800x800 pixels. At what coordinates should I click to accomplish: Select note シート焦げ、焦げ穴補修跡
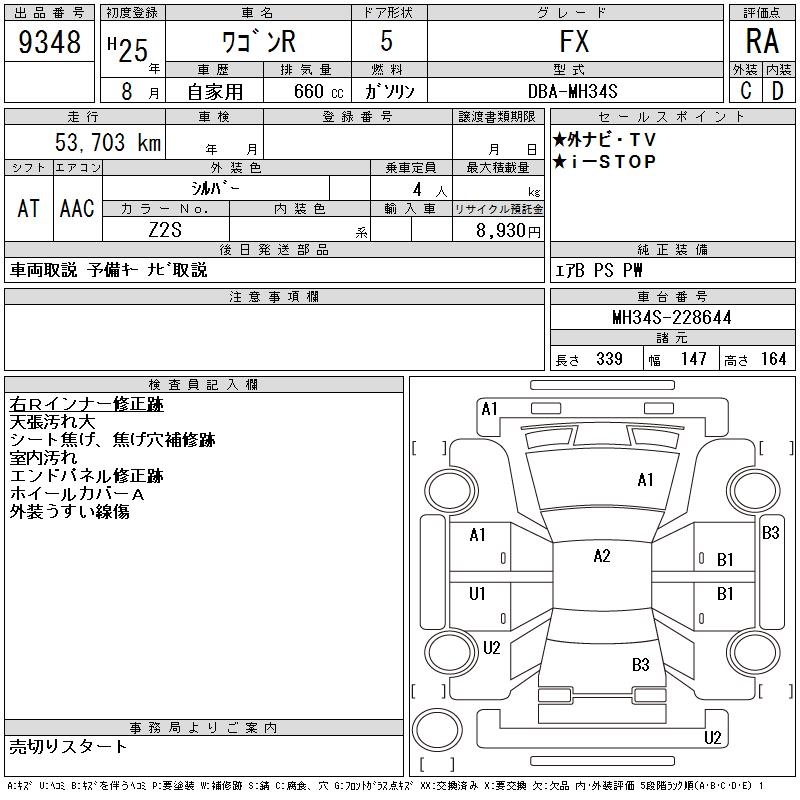pos(112,440)
